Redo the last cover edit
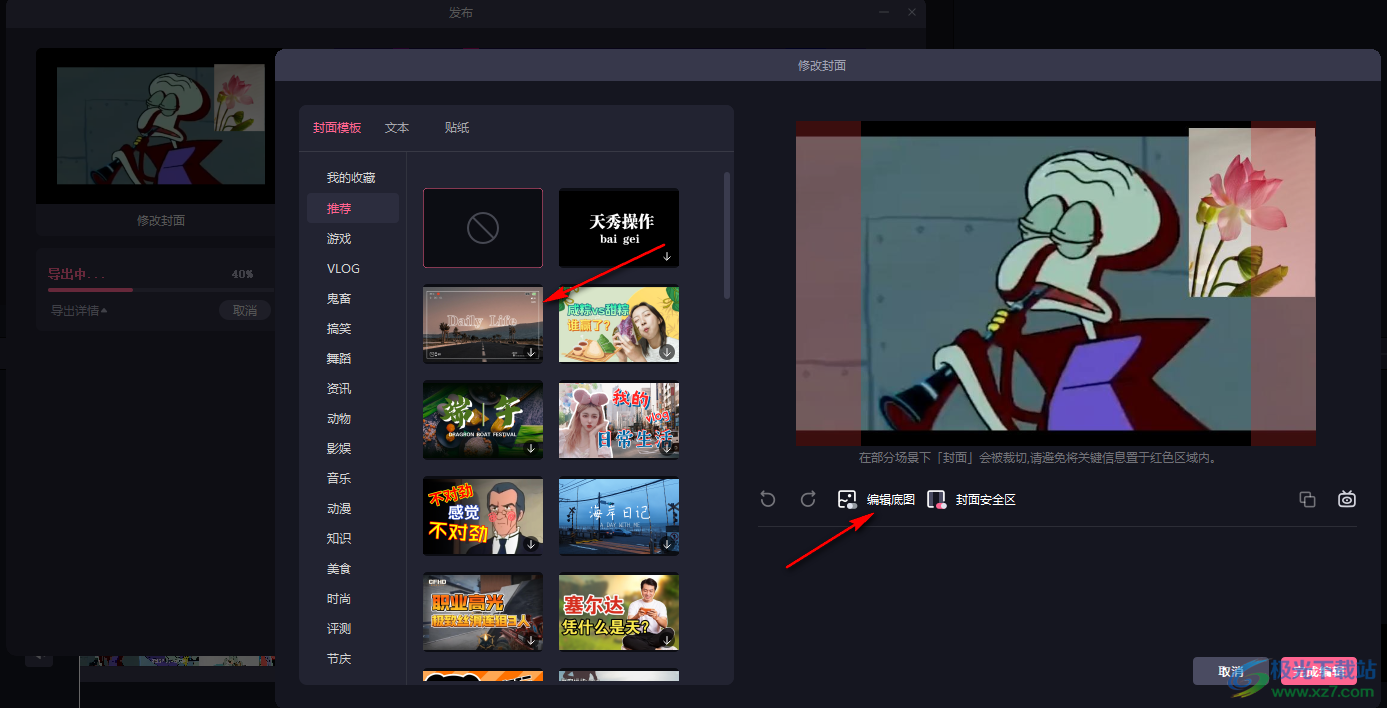The height and width of the screenshot is (708, 1387). (808, 499)
